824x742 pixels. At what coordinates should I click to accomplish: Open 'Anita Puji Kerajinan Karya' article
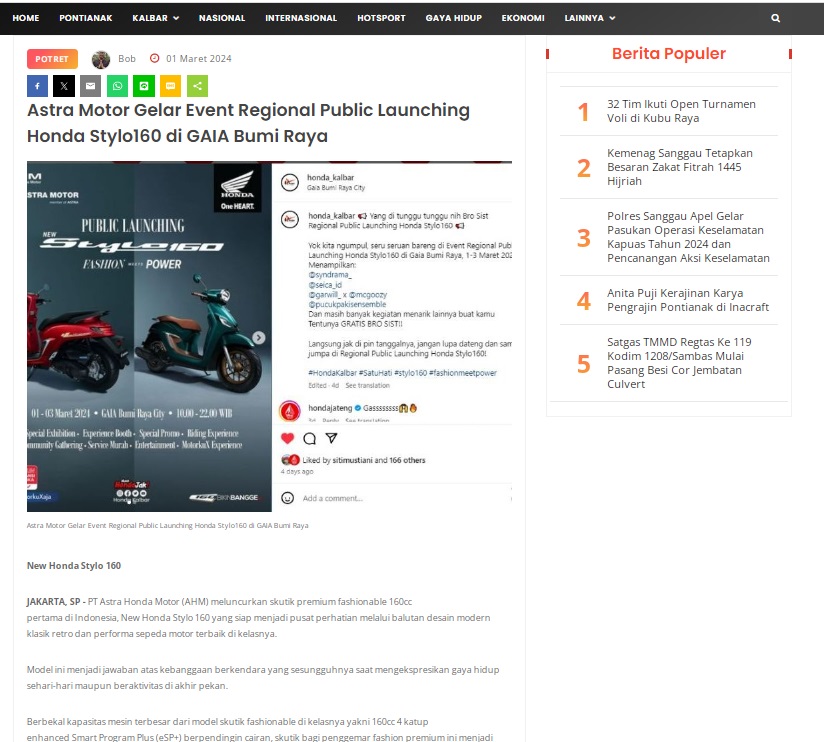(x=688, y=300)
